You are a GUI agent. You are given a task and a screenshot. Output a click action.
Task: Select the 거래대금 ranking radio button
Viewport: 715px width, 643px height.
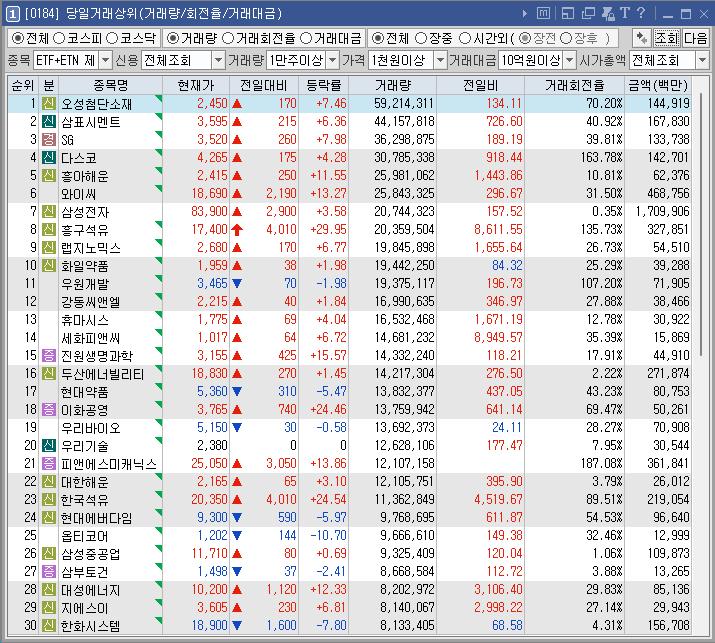coord(306,38)
